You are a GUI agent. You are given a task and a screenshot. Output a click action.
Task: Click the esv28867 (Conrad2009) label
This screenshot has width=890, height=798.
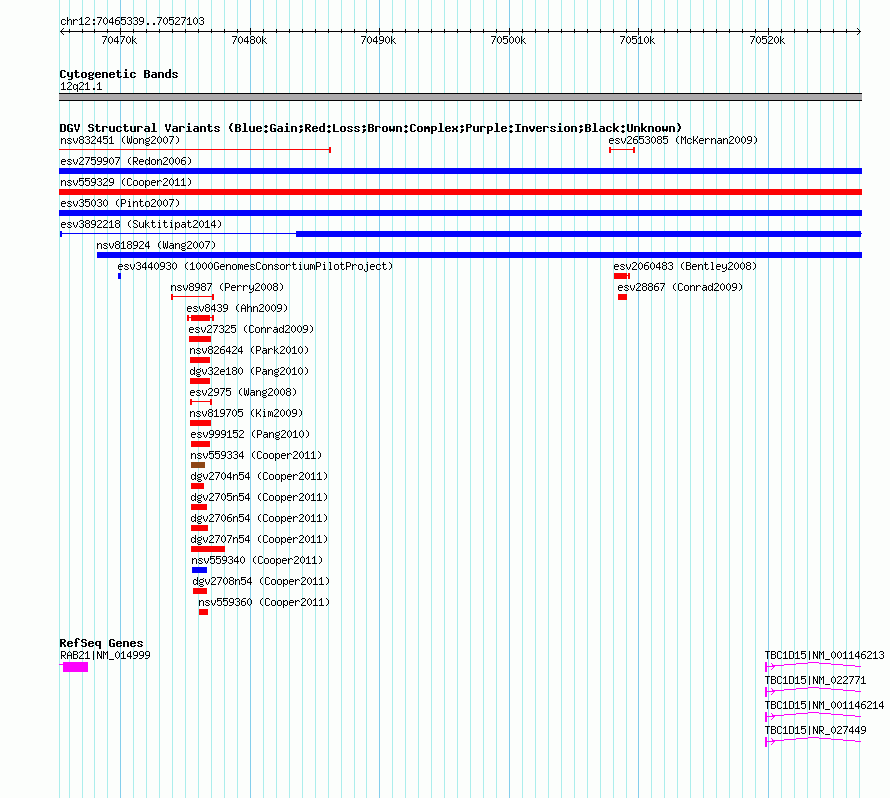click(x=680, y=287)
